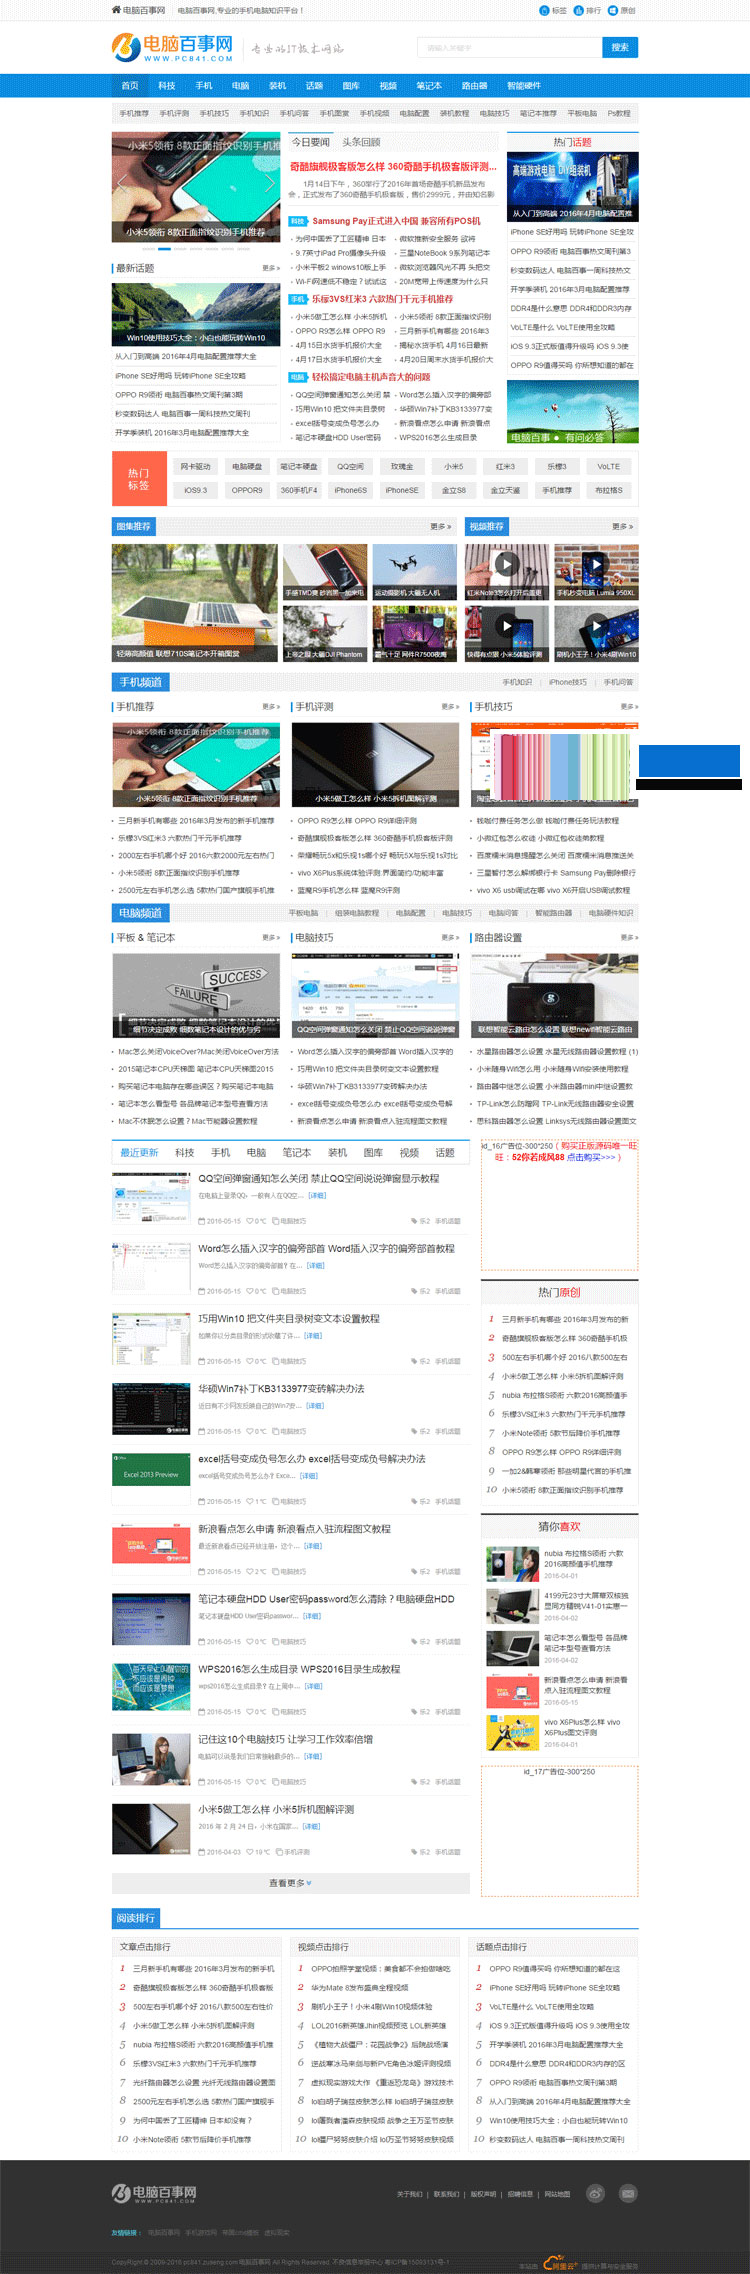
Task: Click Ps教程 in the sub navigation
Action: pyautogui.click(x=619, y=113)
